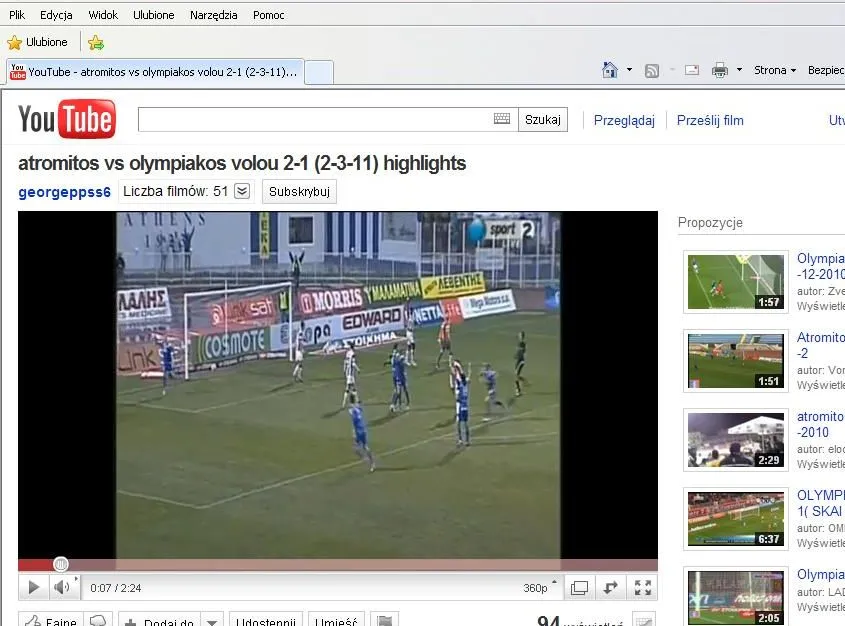Click the play button in the video player

point(33,588)
